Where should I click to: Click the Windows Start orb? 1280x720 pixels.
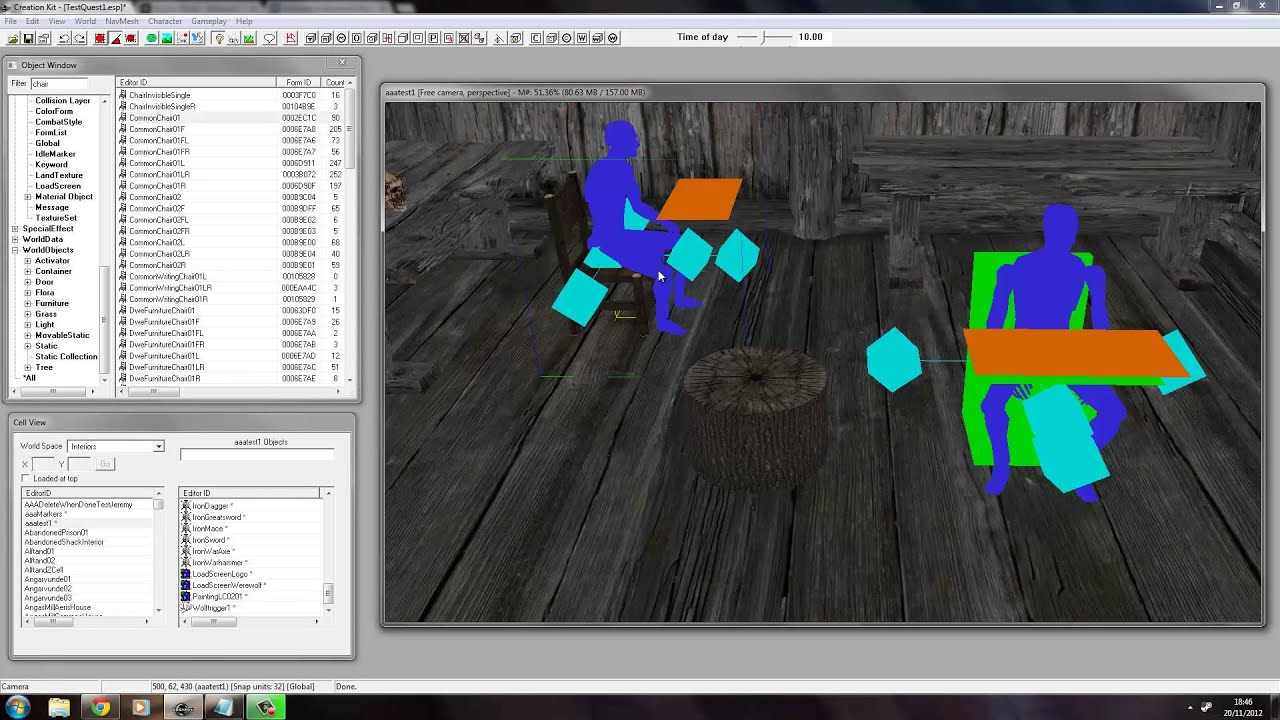pyautogui.click(x=17, y=707)
